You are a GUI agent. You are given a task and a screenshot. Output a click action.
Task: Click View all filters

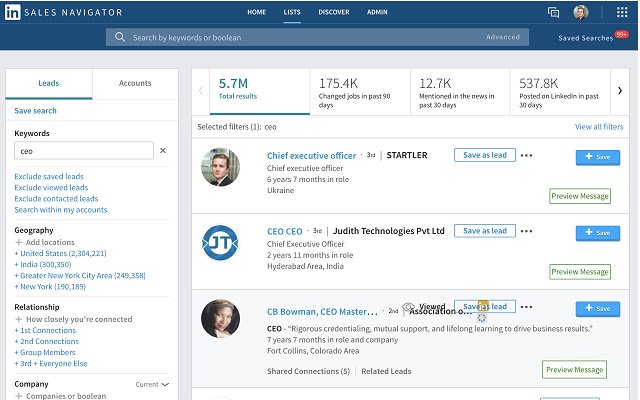(x=599, y=127)
